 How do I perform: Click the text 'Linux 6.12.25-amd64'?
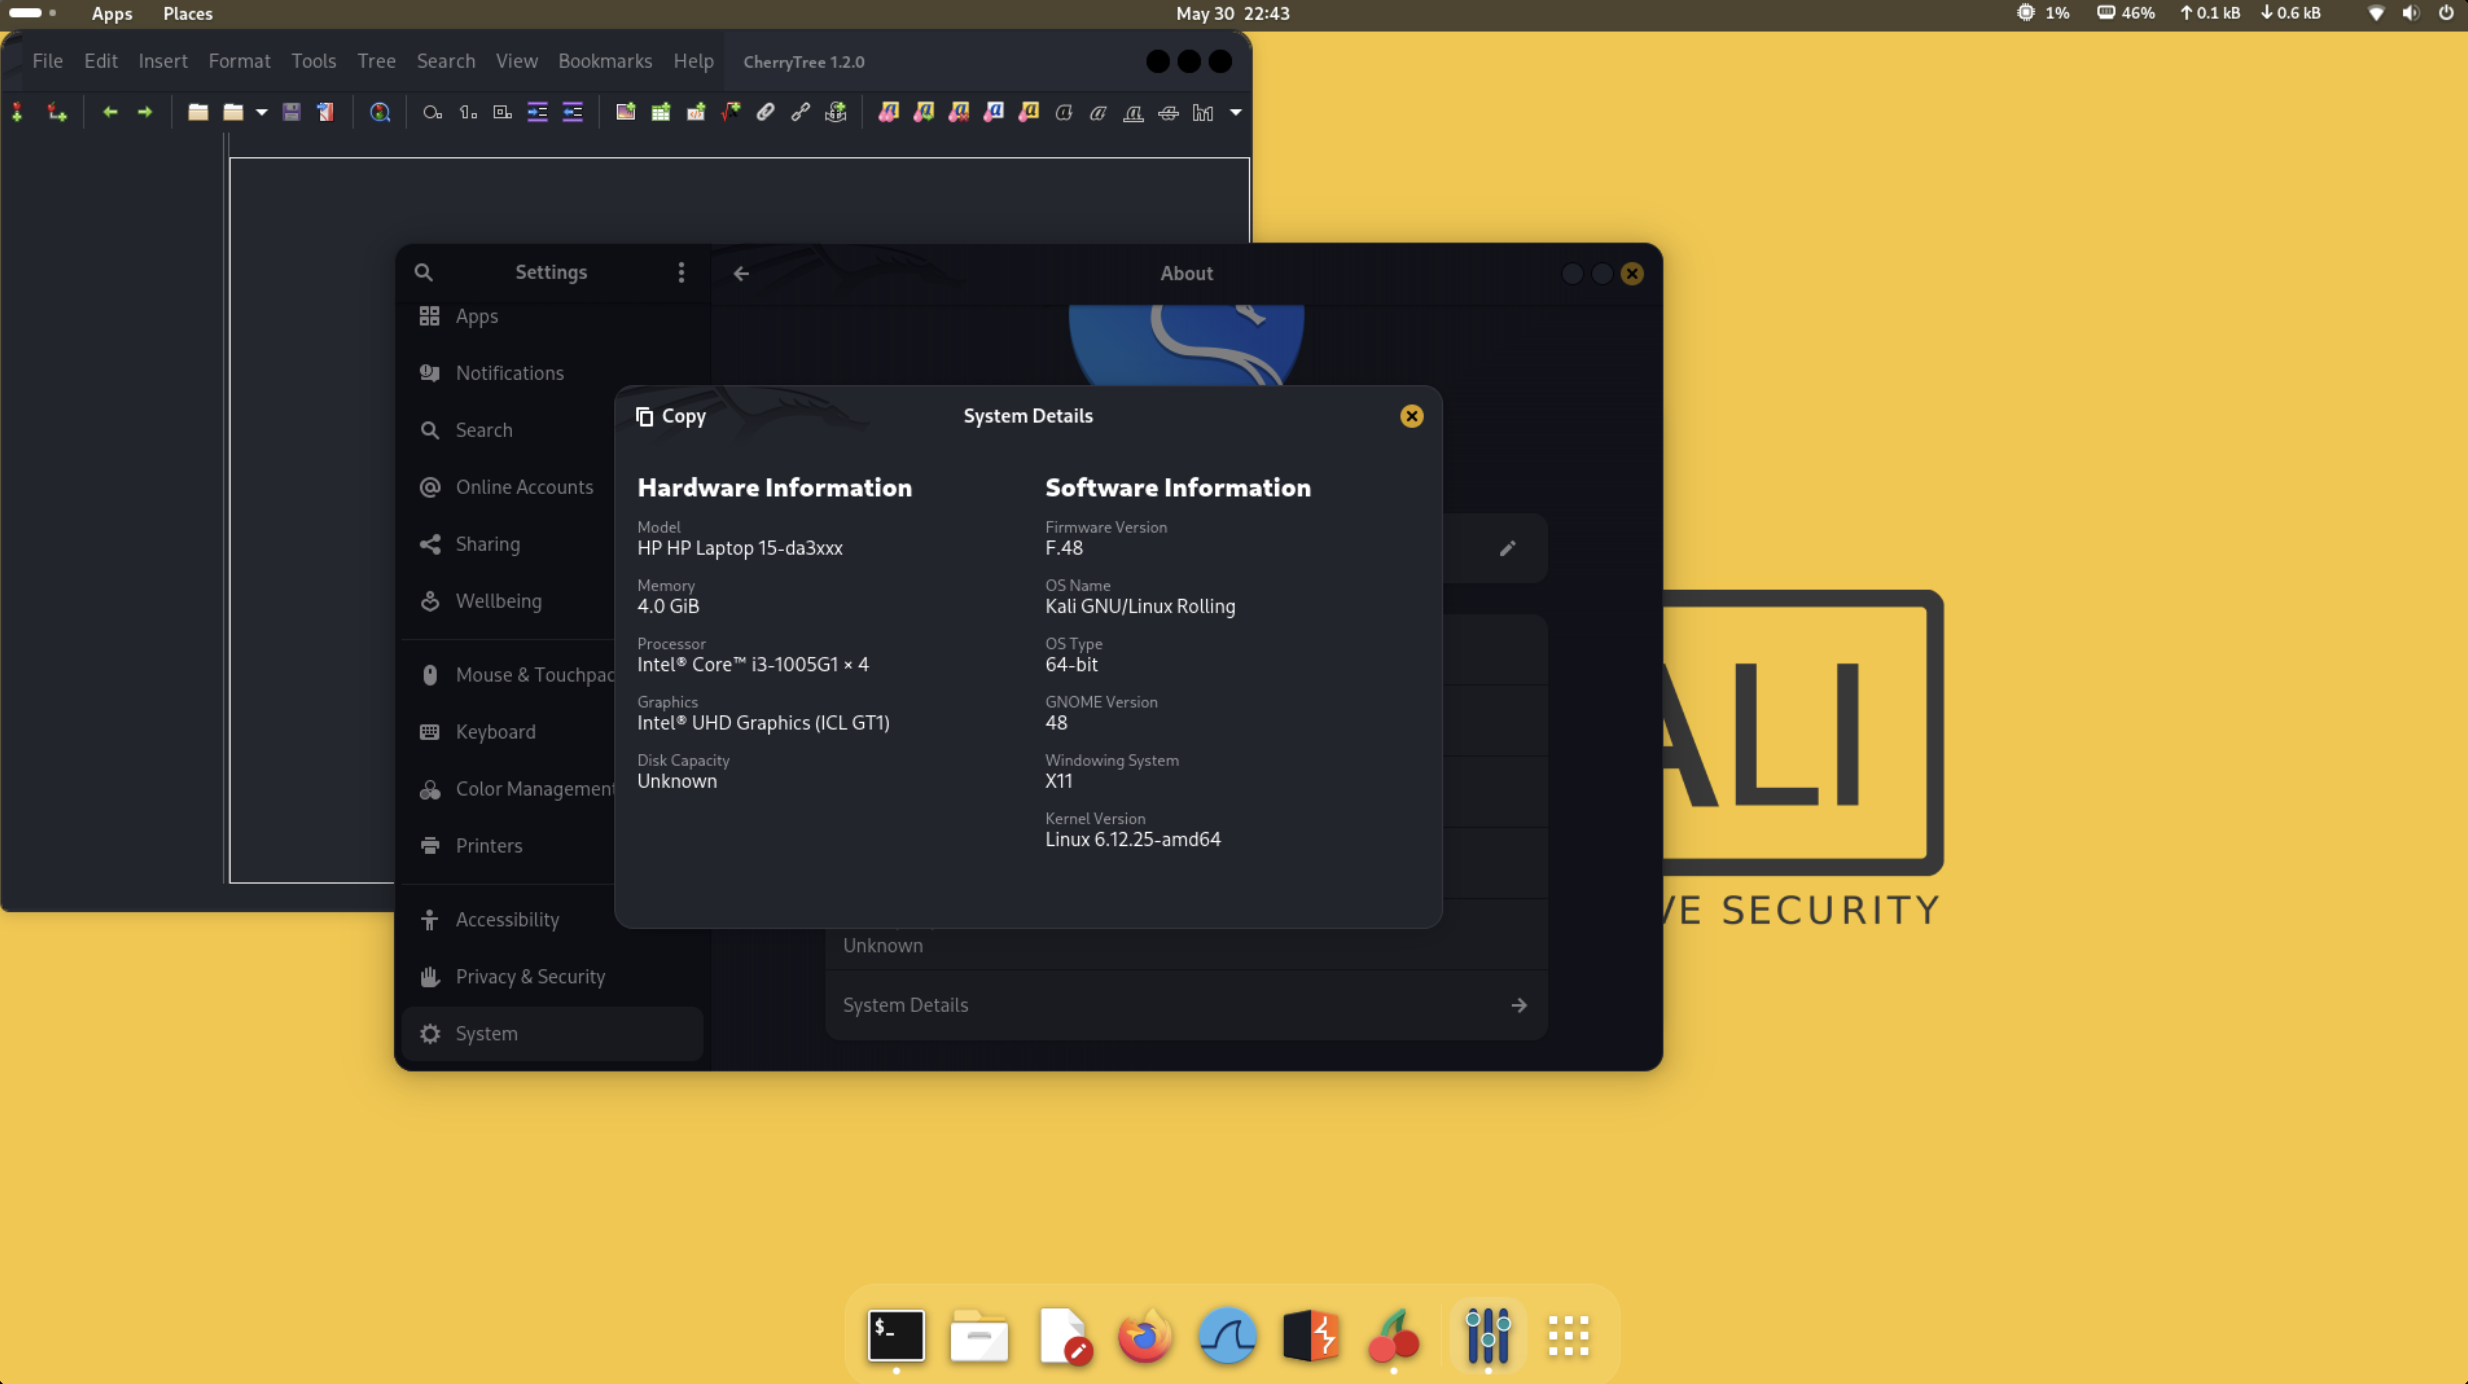1132,840
